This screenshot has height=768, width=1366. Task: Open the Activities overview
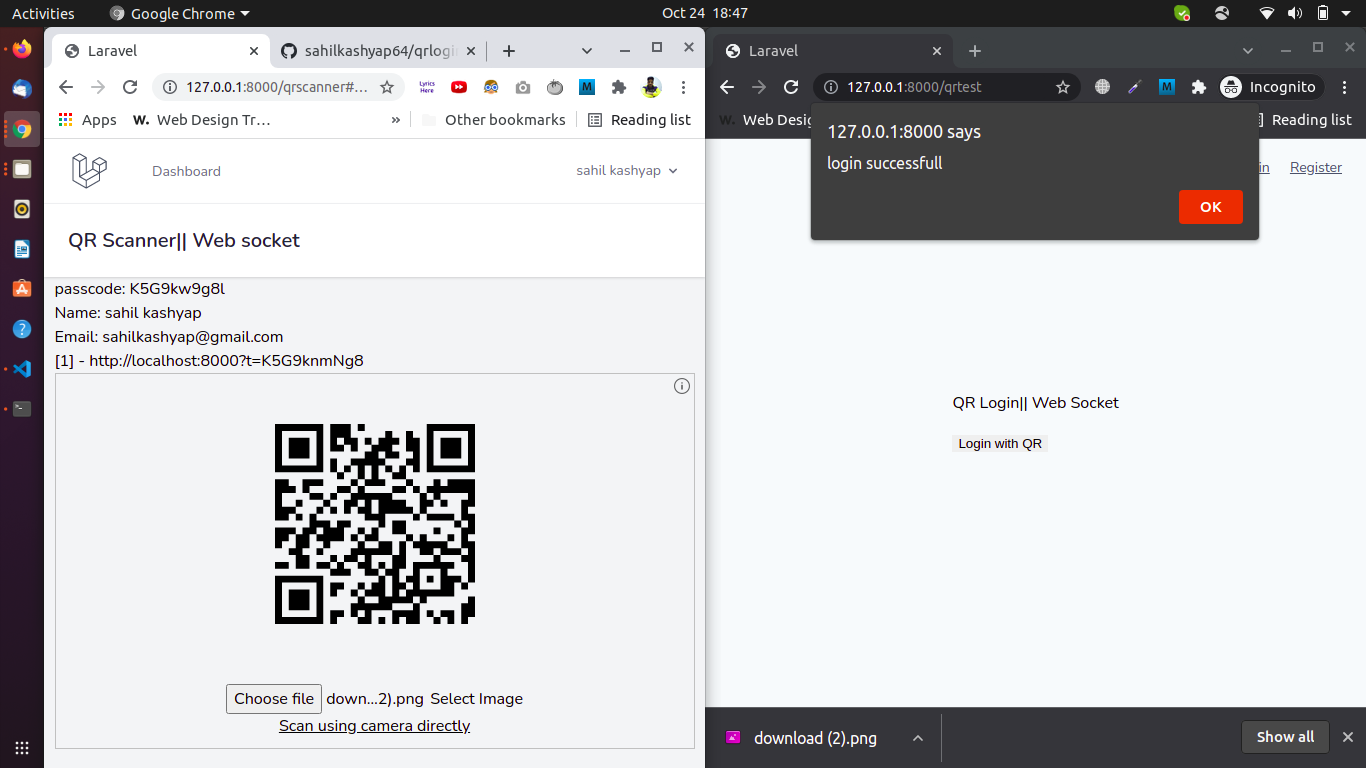pyautogui.click(x=43, y=13)
